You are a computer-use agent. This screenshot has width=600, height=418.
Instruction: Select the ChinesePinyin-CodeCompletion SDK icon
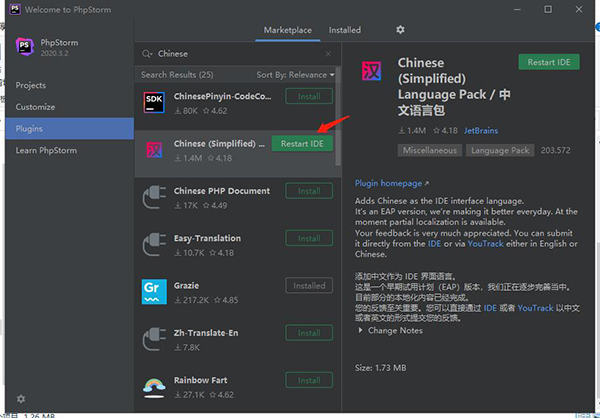(154, 103)
